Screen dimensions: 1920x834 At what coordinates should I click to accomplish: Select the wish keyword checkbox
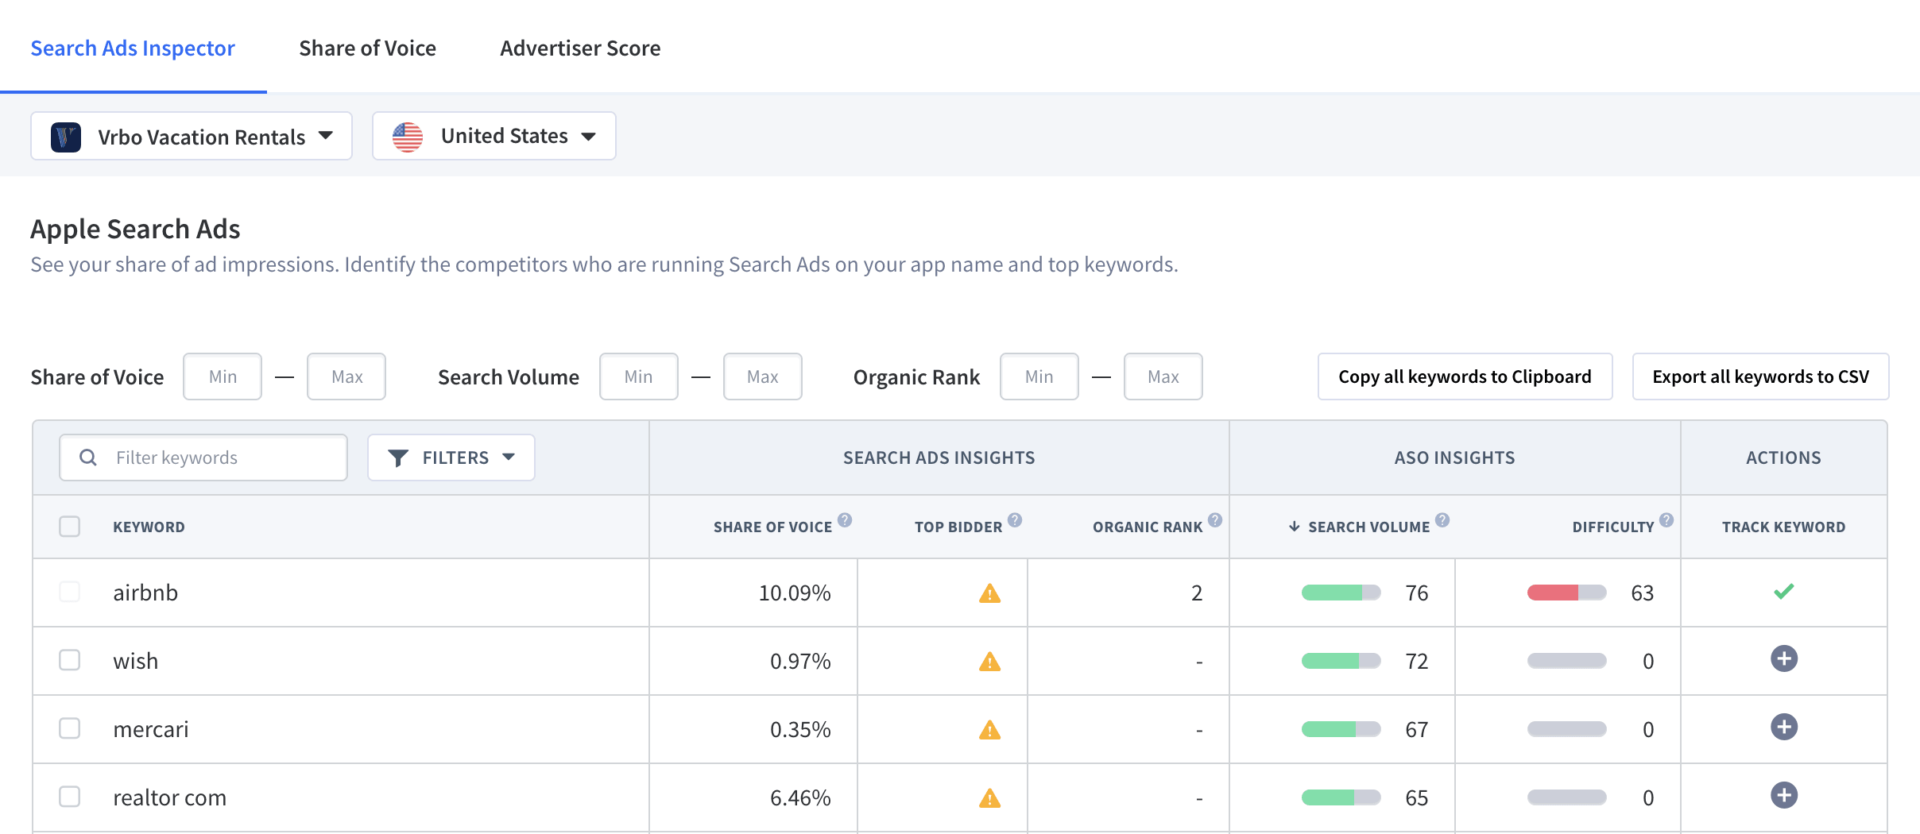(69, 660)
